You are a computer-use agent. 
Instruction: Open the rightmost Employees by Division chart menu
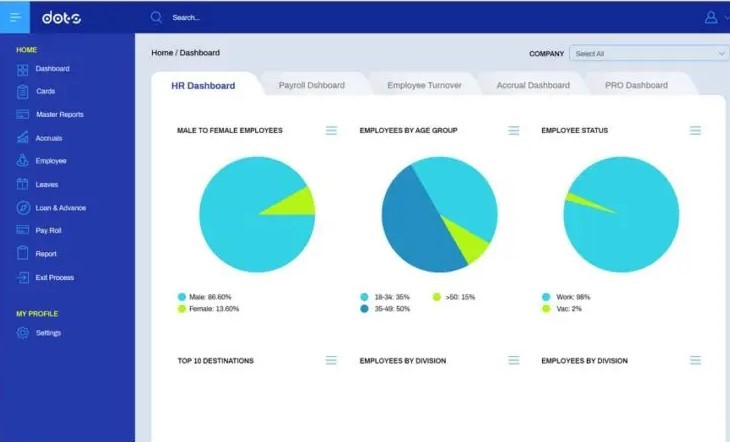695,360
